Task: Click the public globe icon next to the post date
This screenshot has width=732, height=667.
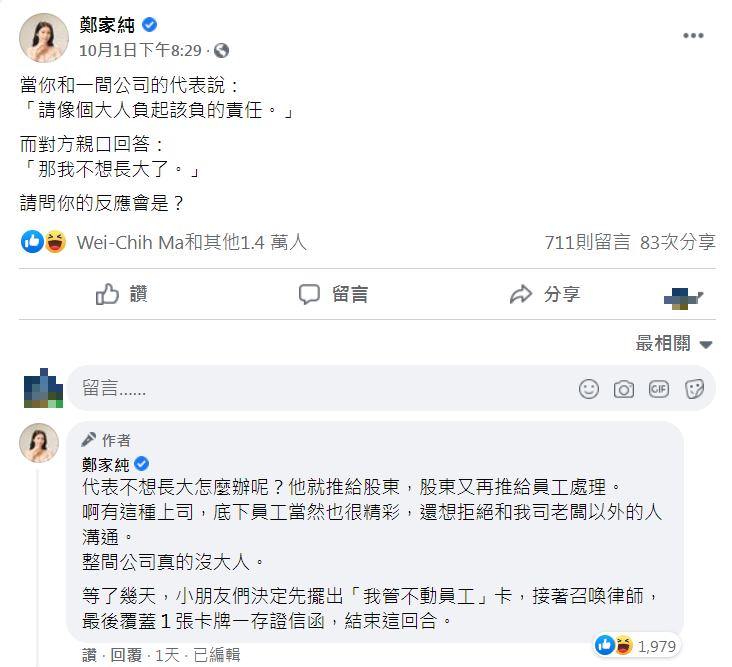Action: [221, 50]
